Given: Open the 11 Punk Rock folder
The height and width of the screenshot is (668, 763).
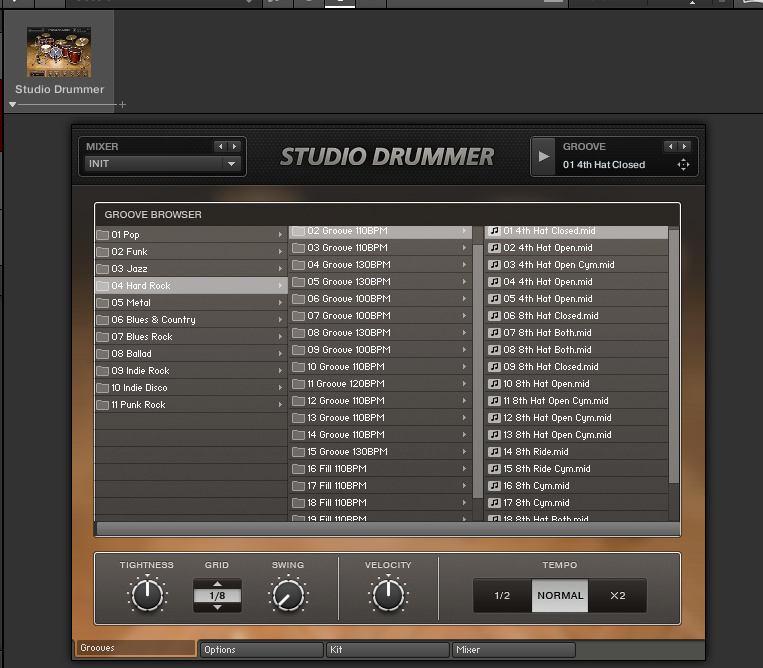Looking at the screenshot, I should (191, 405).
